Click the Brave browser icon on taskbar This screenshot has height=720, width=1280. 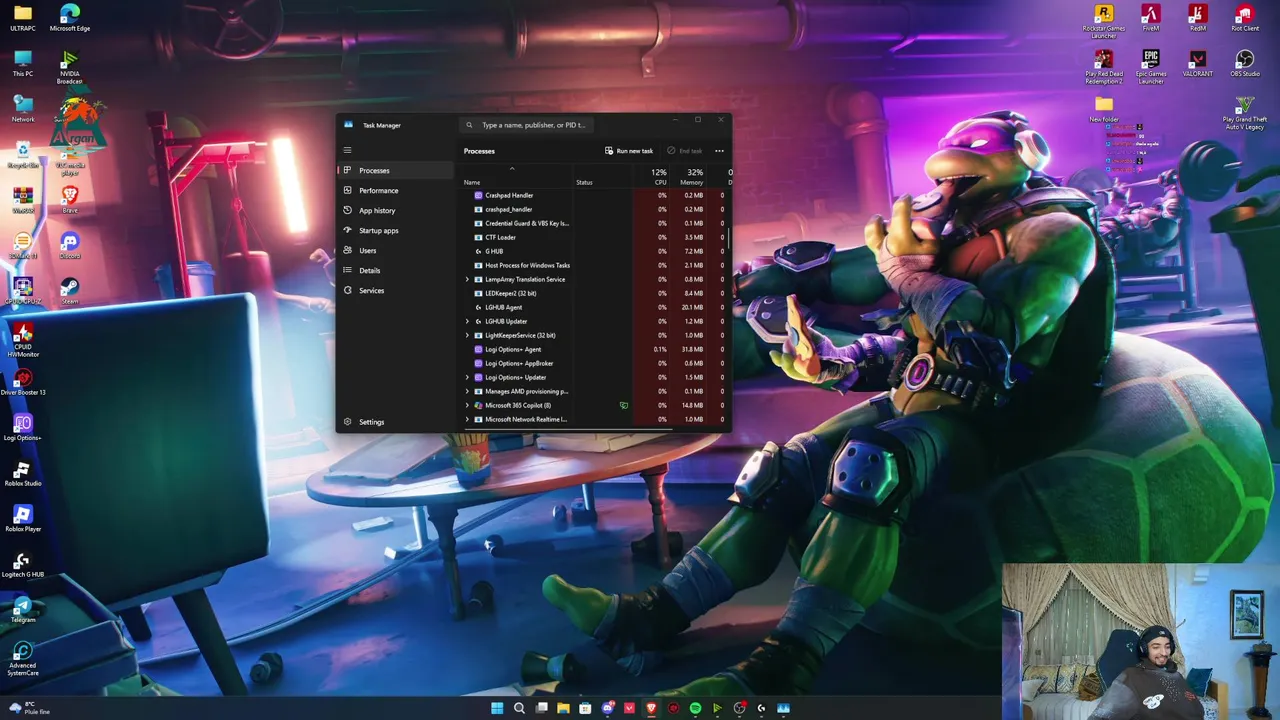(651, 708)
